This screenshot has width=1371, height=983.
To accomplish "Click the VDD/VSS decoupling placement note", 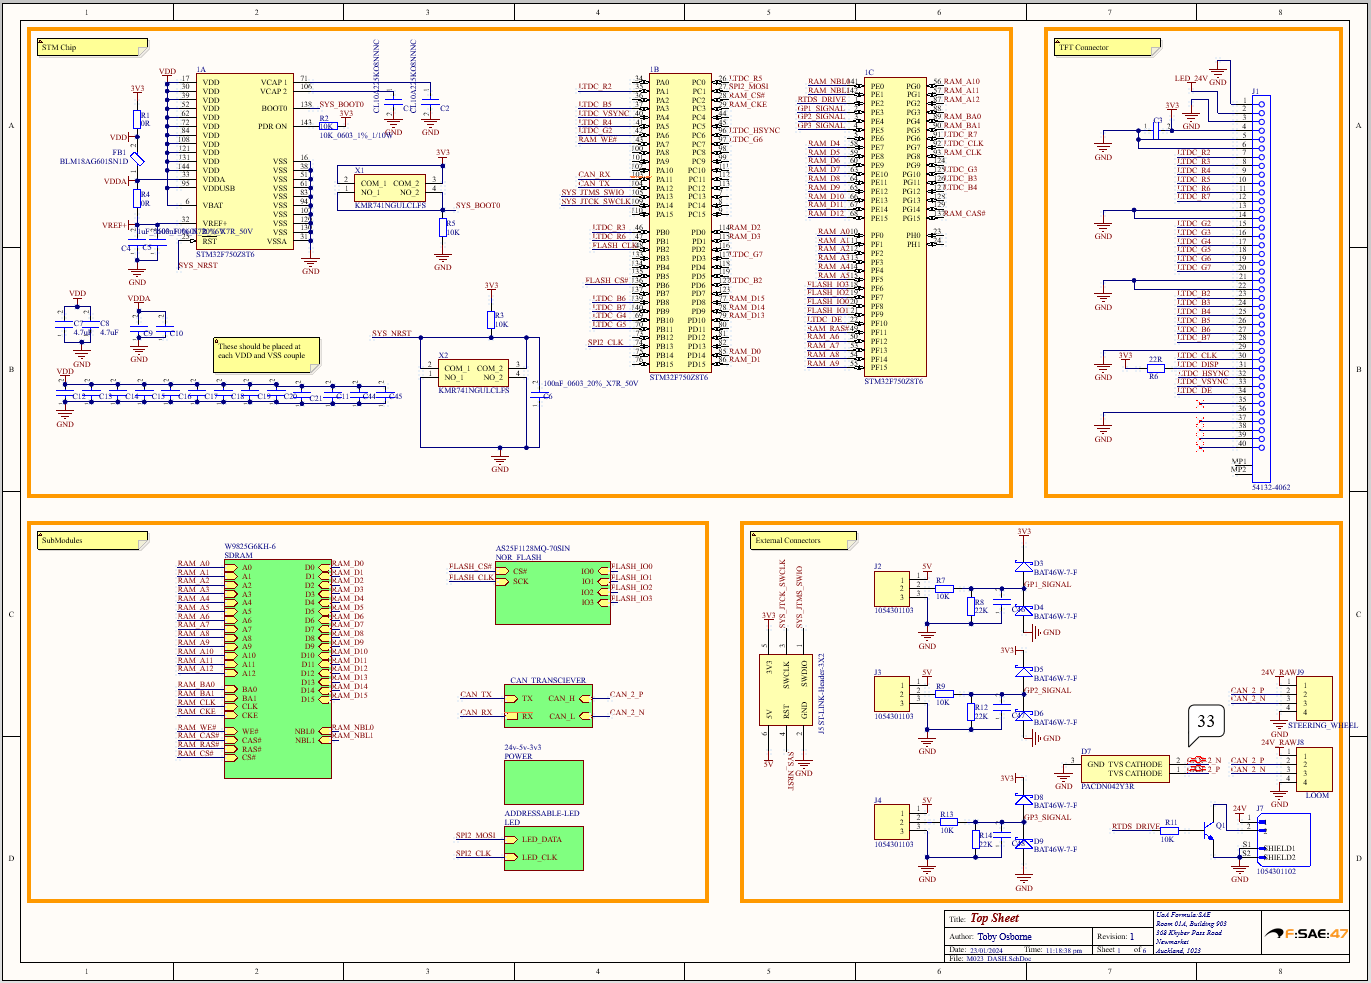I will [266, 354].
